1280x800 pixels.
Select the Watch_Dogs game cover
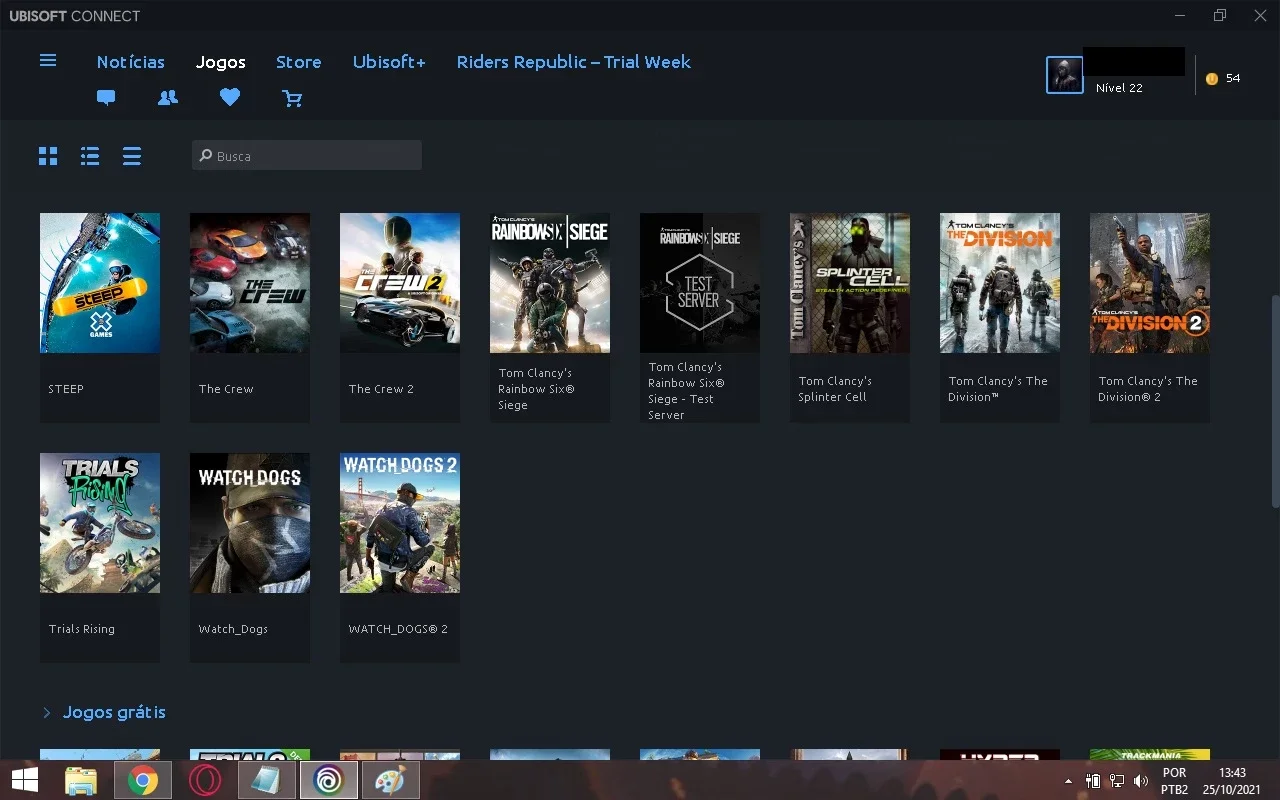[x=250, y=523]
